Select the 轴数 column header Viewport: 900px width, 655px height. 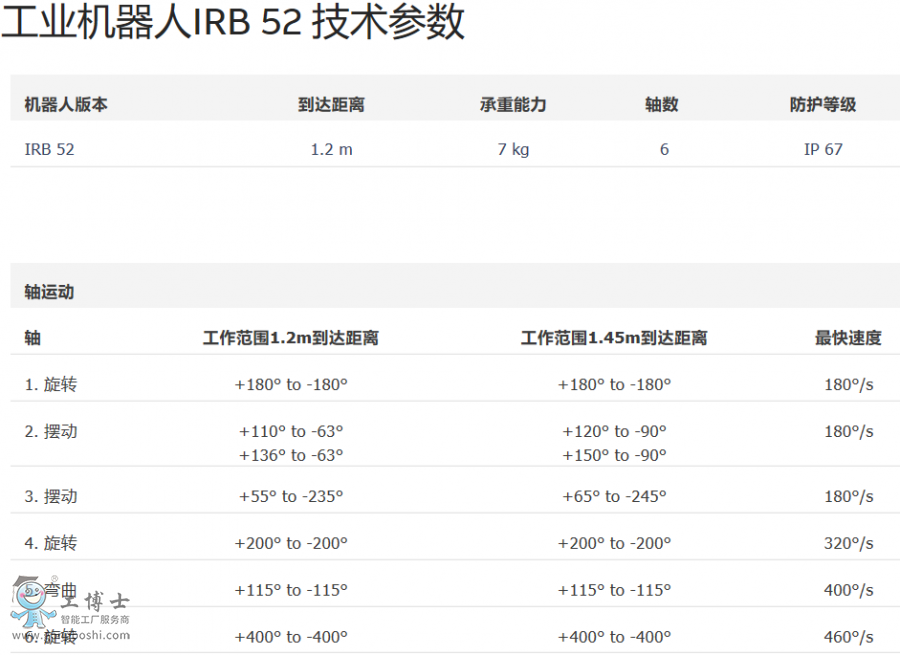pos(662,104)
